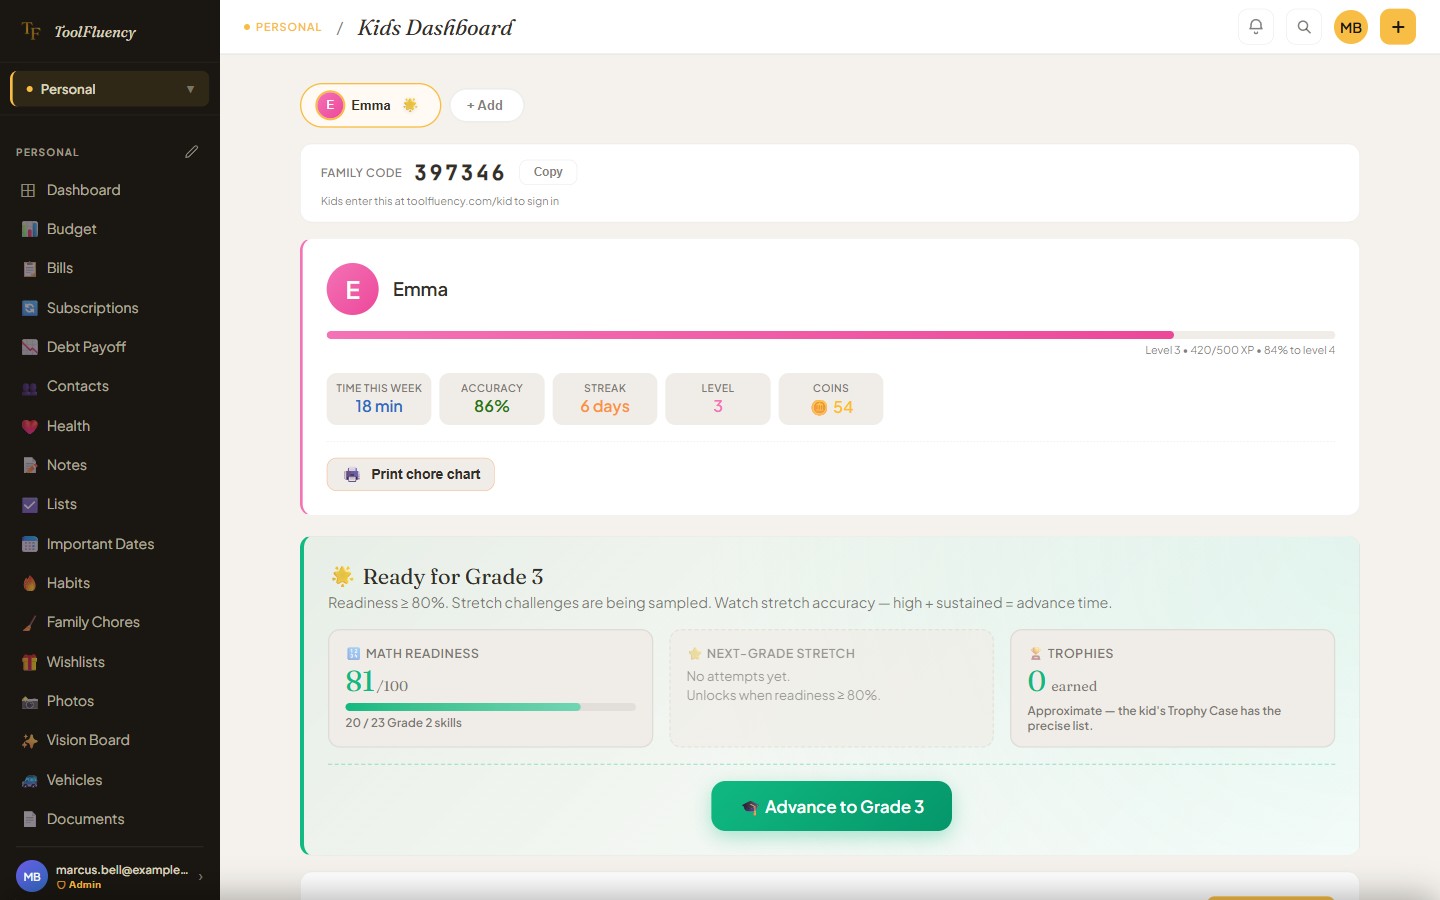The width and height of the screenshot is (1440, 900).
Task: Click the Math Readiness 81/100 card
Action: click(x=490, y=688)
